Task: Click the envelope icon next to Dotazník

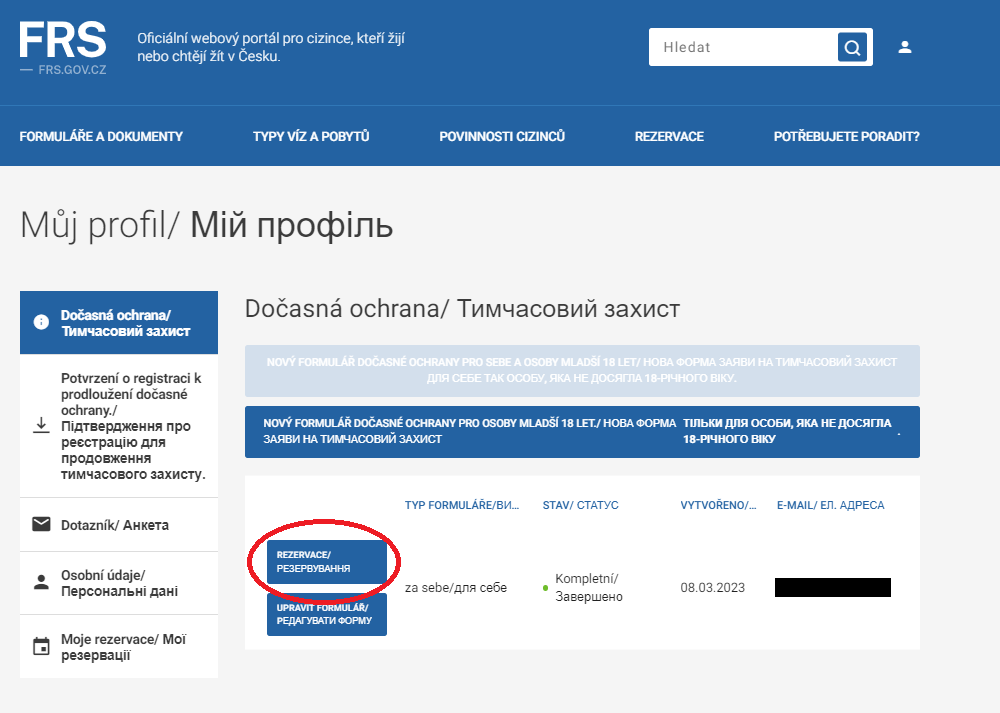Action: tap(41, 524)
